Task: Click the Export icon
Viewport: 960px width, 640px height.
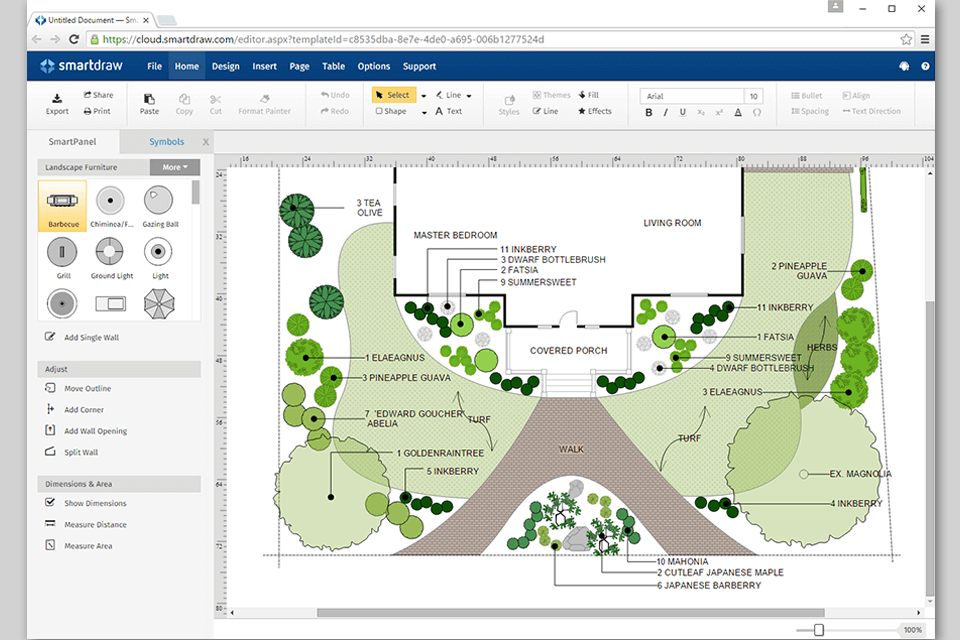Action: [58, 97]
